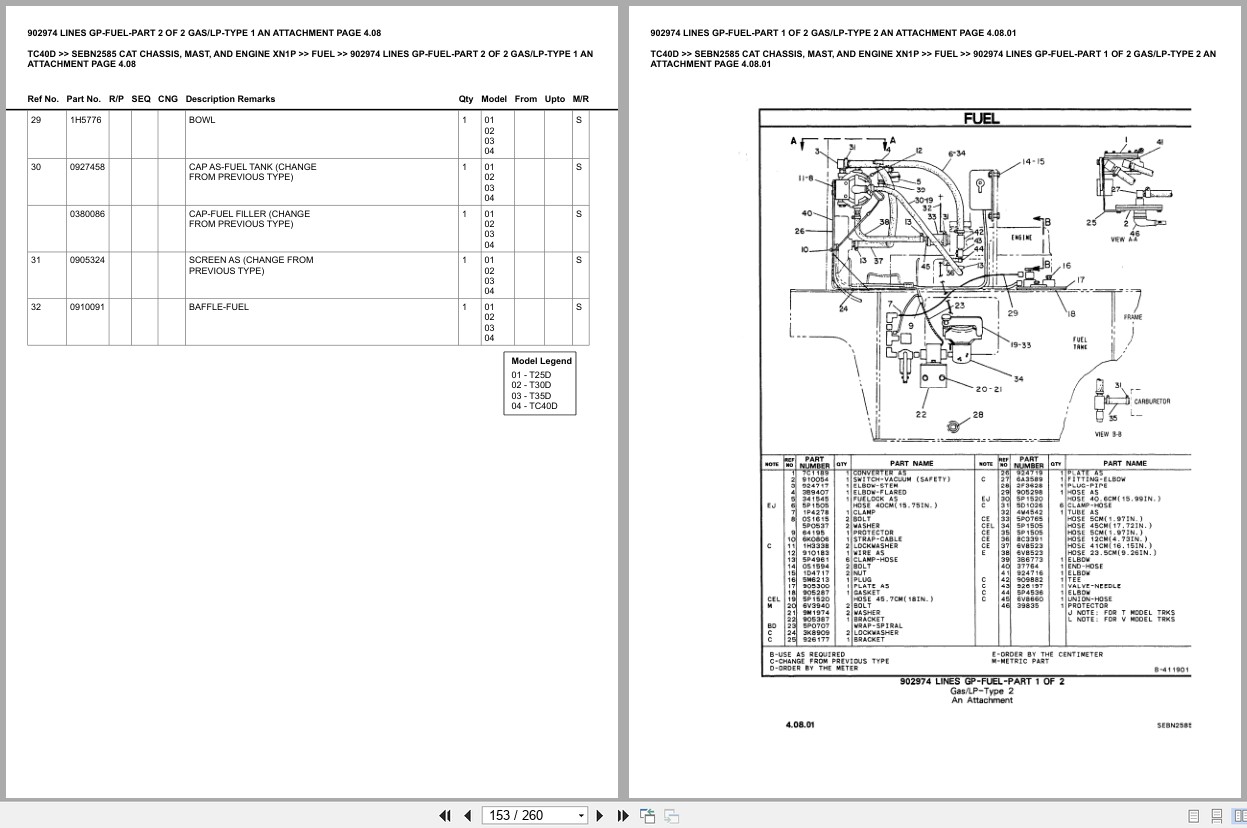Click the M/R column header
Screen dimensions: 1247x828
pyautogui.click(x=581, y=99)
